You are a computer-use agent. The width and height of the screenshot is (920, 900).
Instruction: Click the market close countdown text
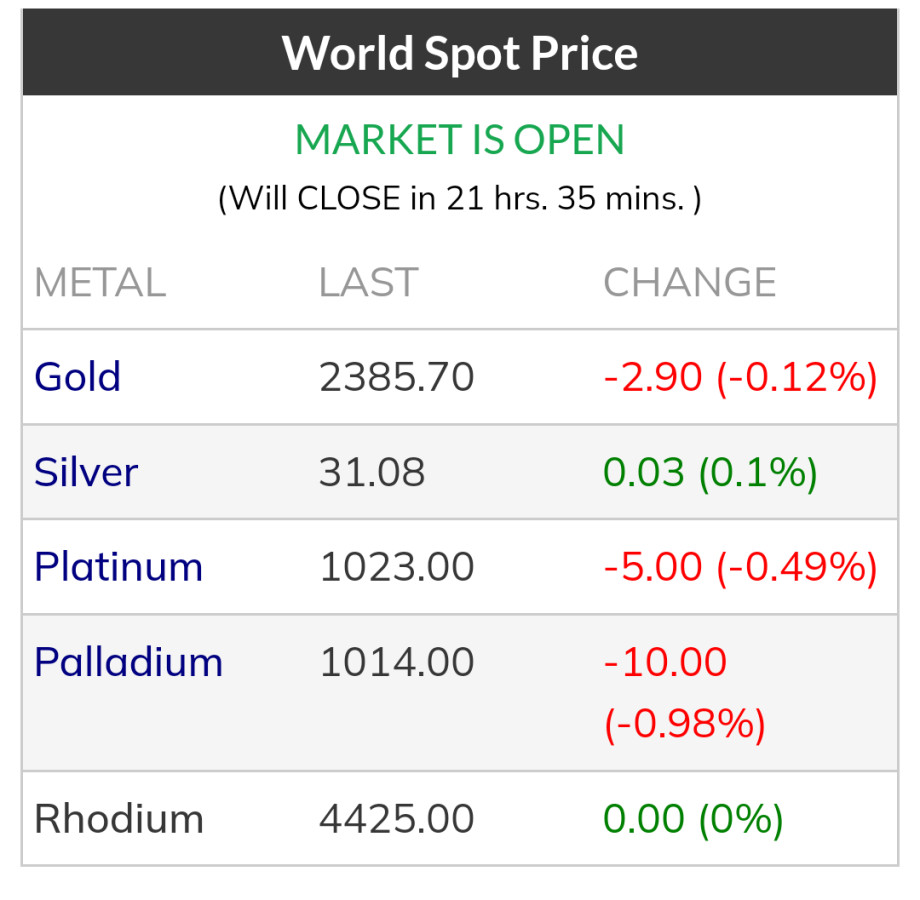pyautogui.click(x=460, y=198)
